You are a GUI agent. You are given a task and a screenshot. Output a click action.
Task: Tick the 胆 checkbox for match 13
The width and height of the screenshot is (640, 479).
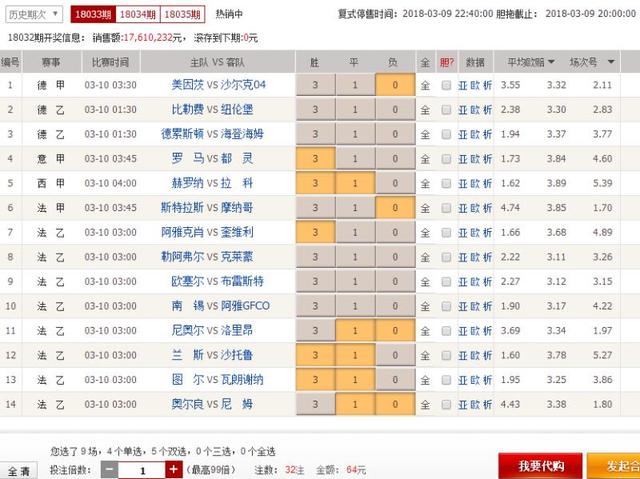[x=446, y=380]
